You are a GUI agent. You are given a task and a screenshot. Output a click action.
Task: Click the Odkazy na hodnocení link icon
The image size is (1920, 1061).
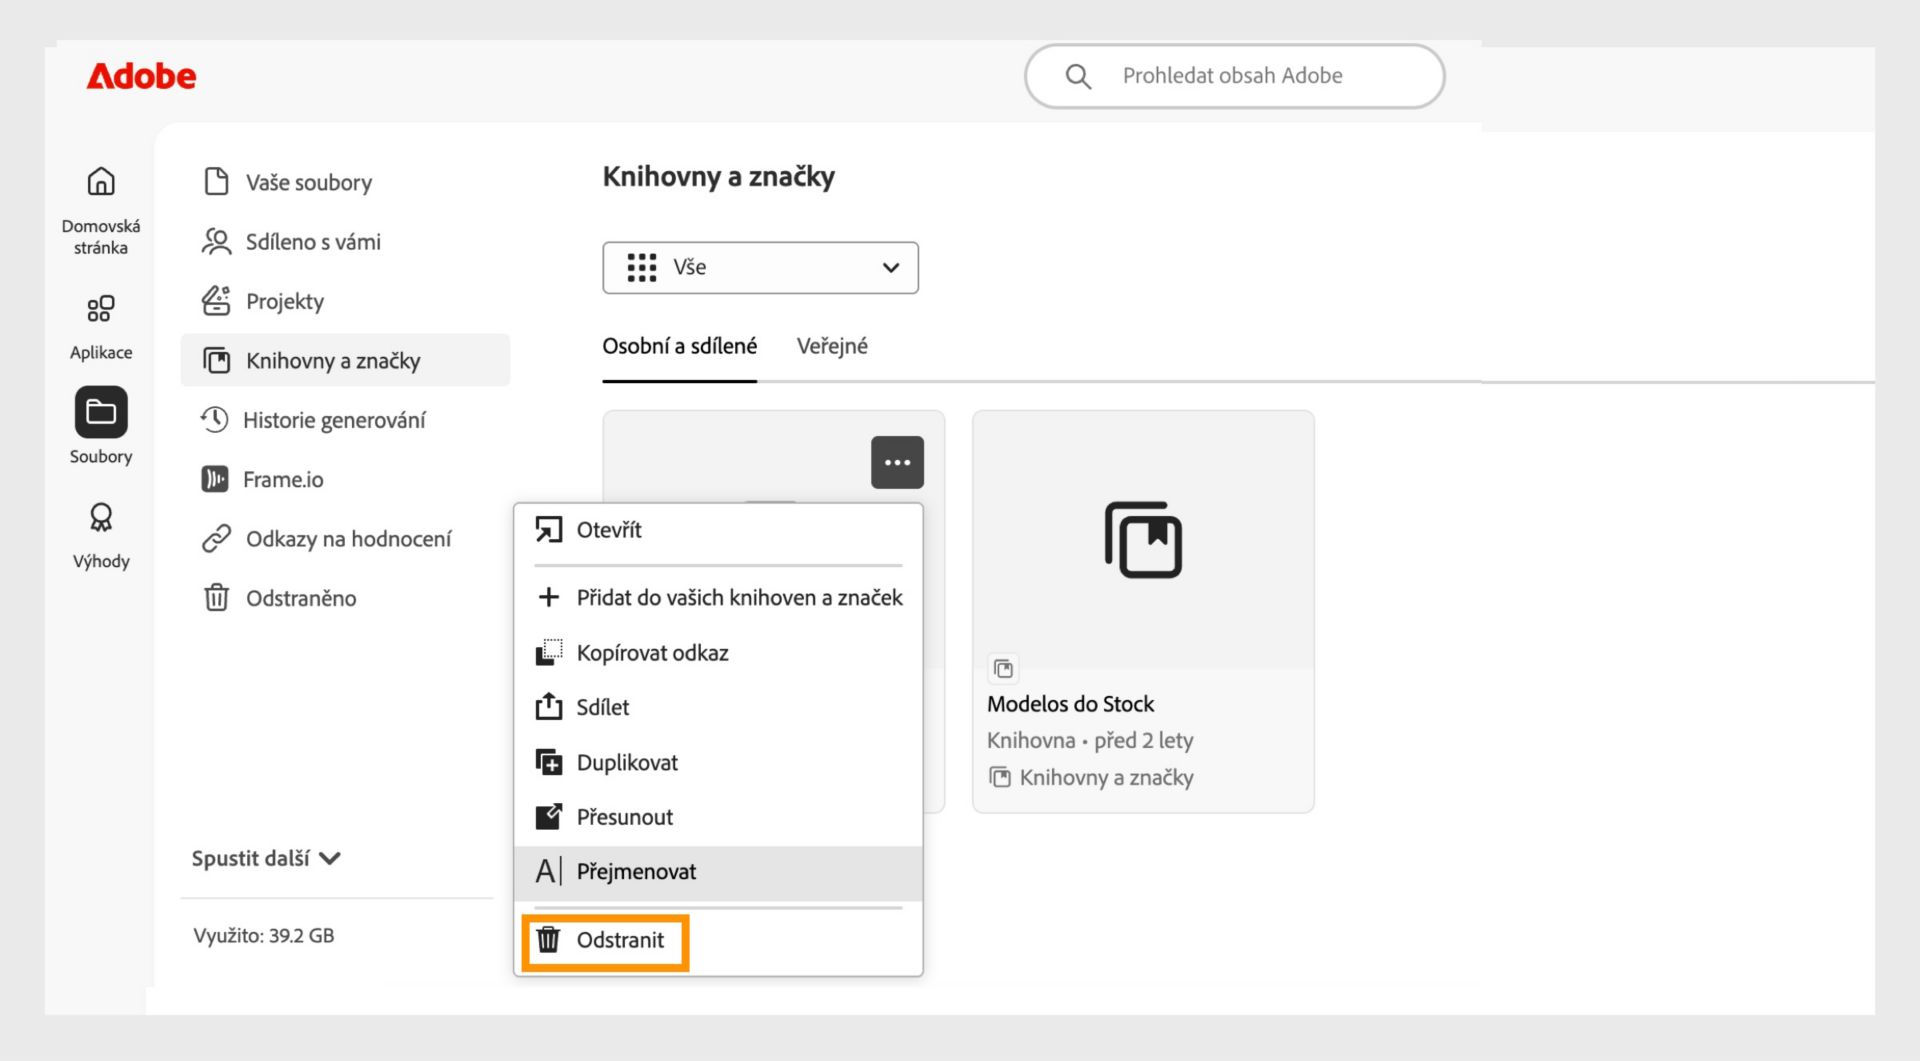click(x=216, y=538)
